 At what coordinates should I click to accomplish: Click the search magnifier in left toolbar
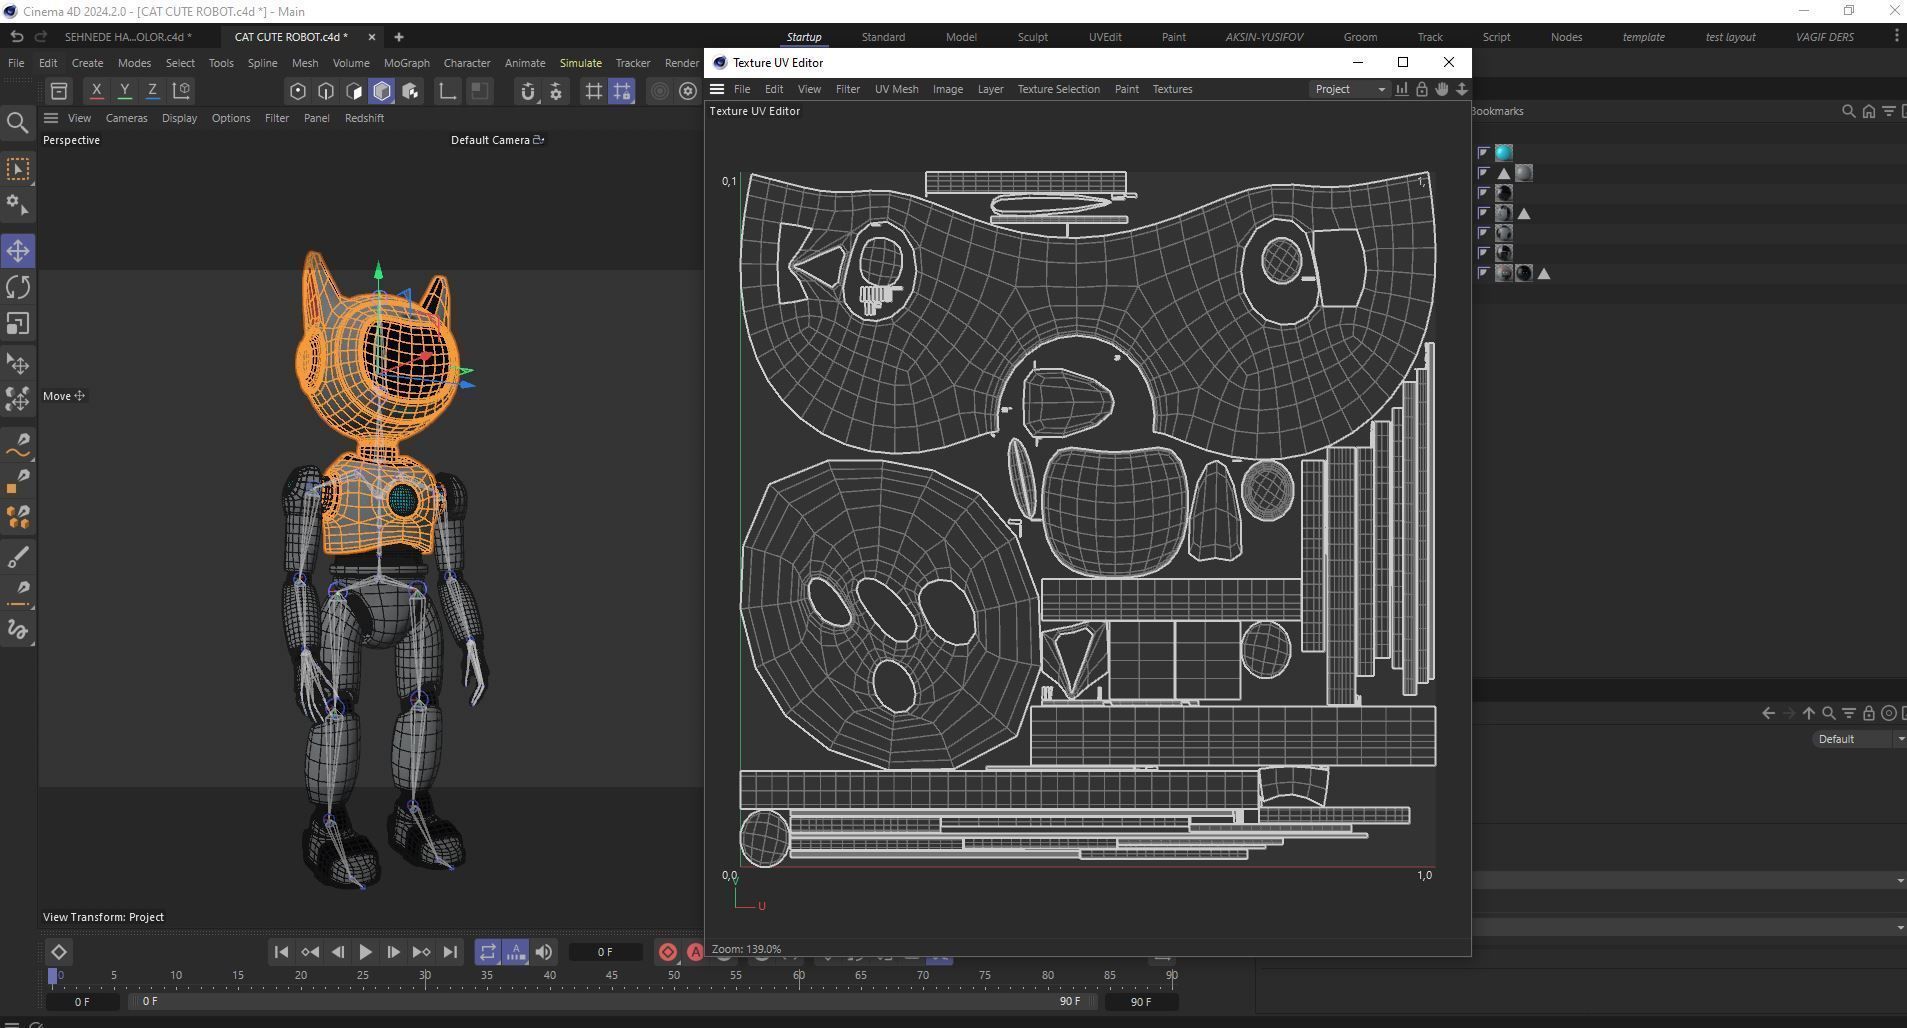17,123
